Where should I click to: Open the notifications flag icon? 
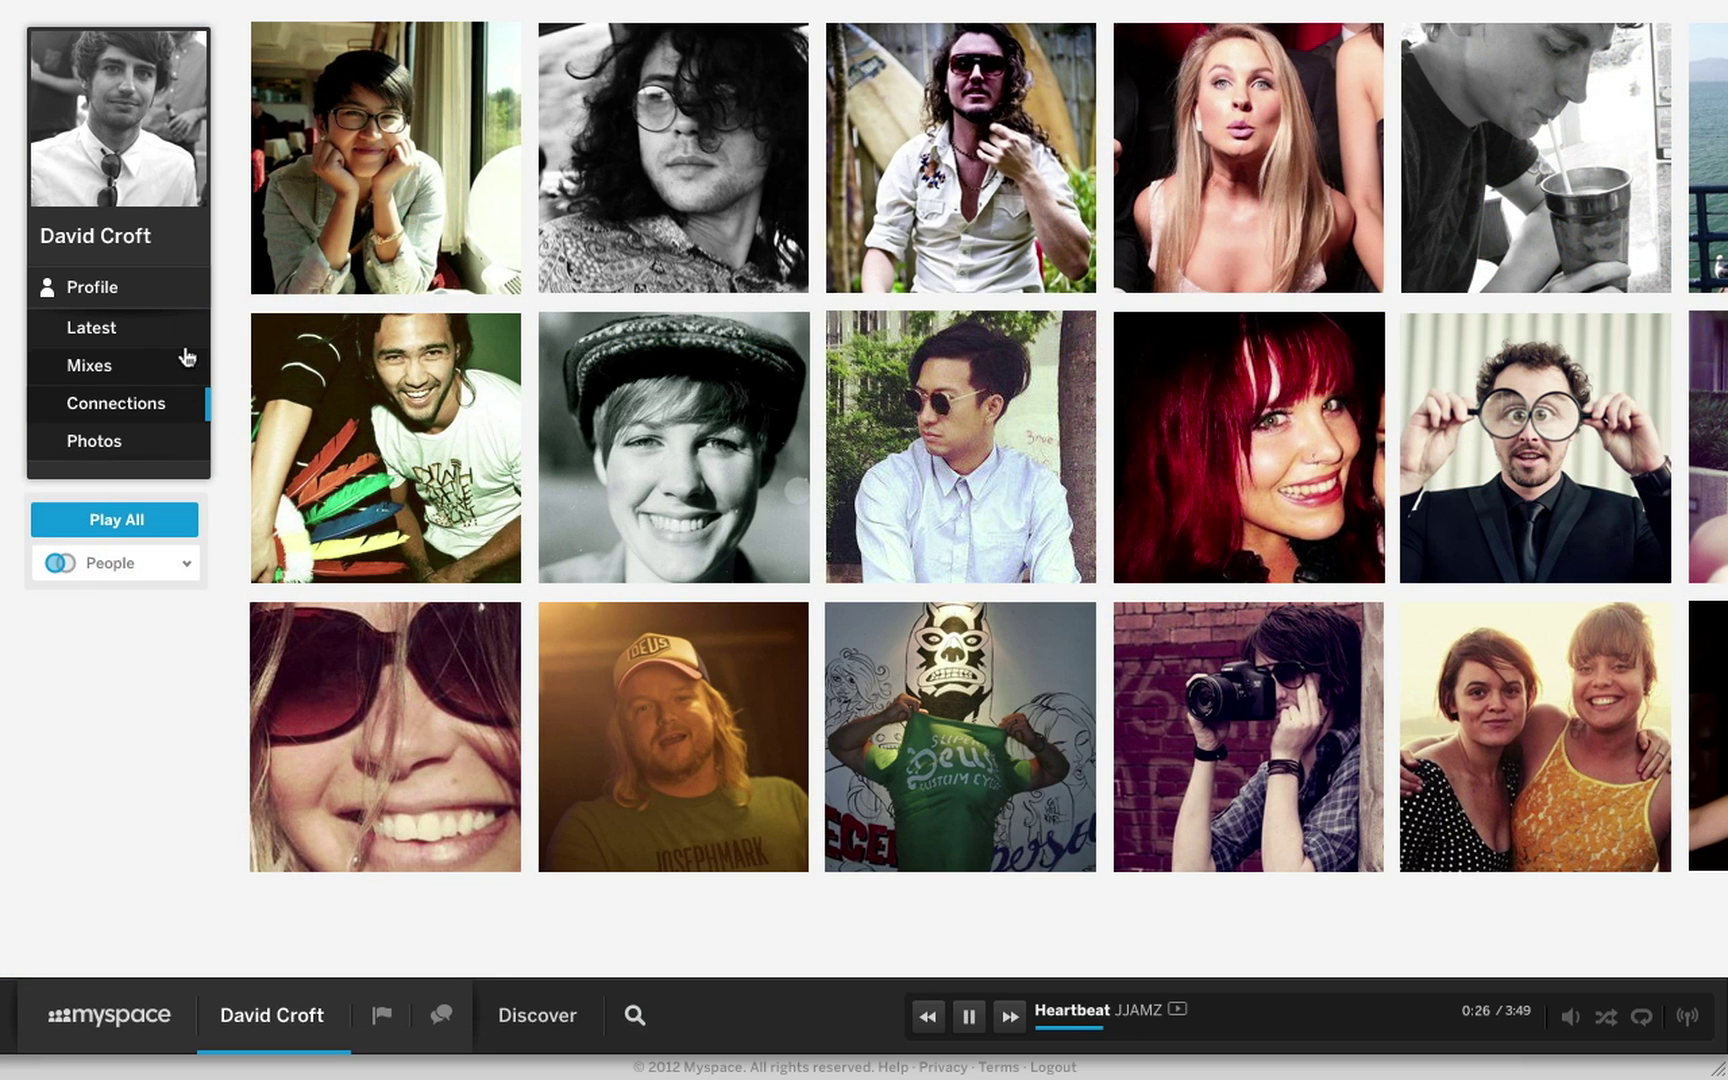(x=382, y=1015)
